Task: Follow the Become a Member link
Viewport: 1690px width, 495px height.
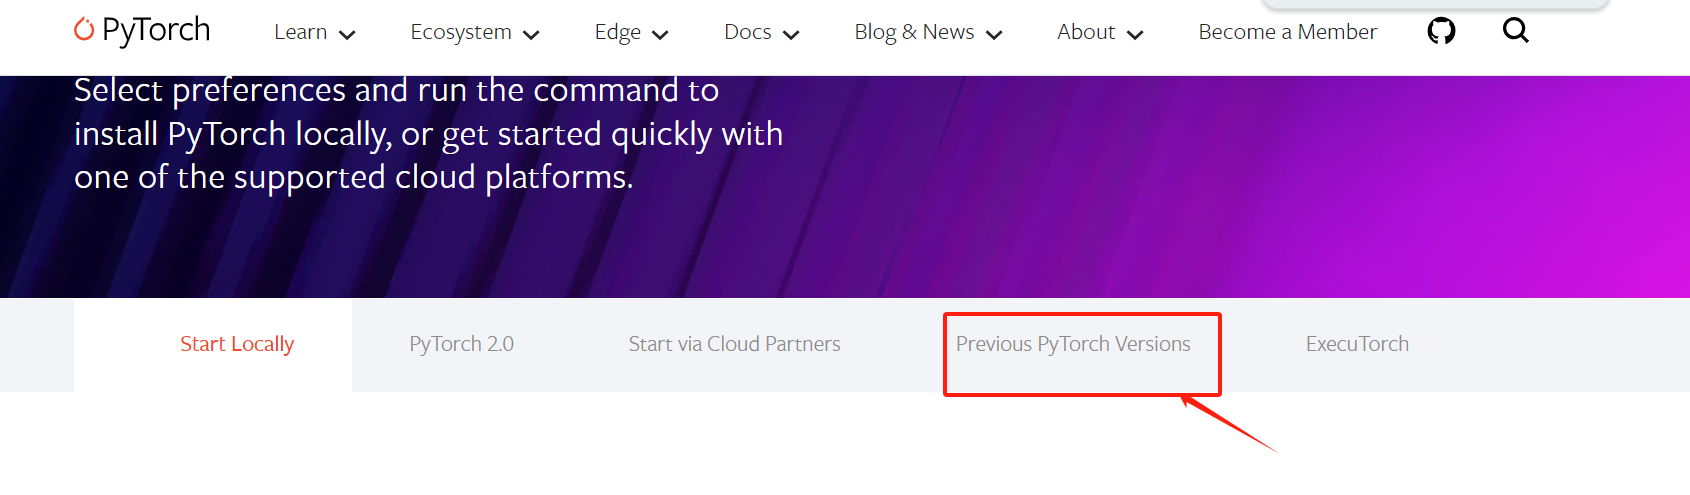Action: (x=1287, y=32)
